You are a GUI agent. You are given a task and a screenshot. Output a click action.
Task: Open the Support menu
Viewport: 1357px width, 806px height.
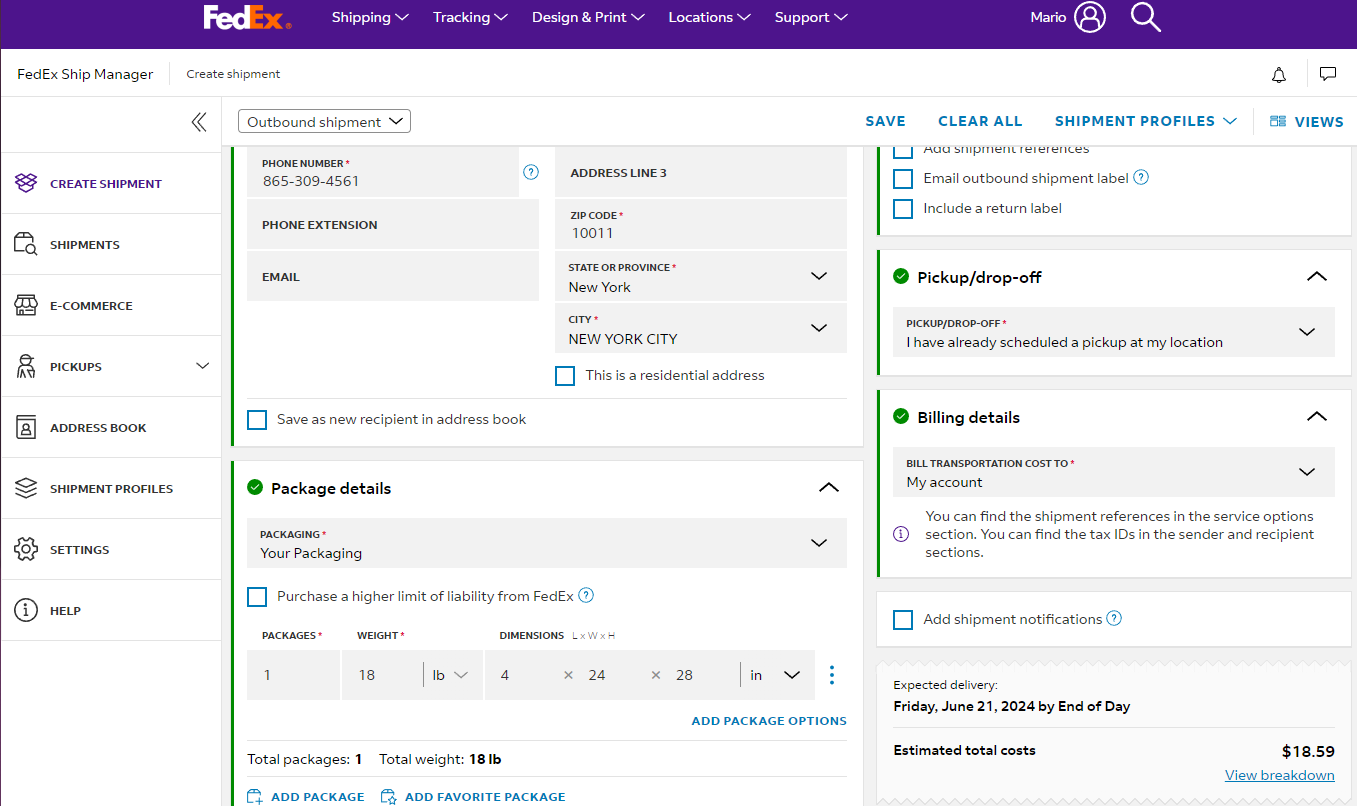click(x=811, y=17)
